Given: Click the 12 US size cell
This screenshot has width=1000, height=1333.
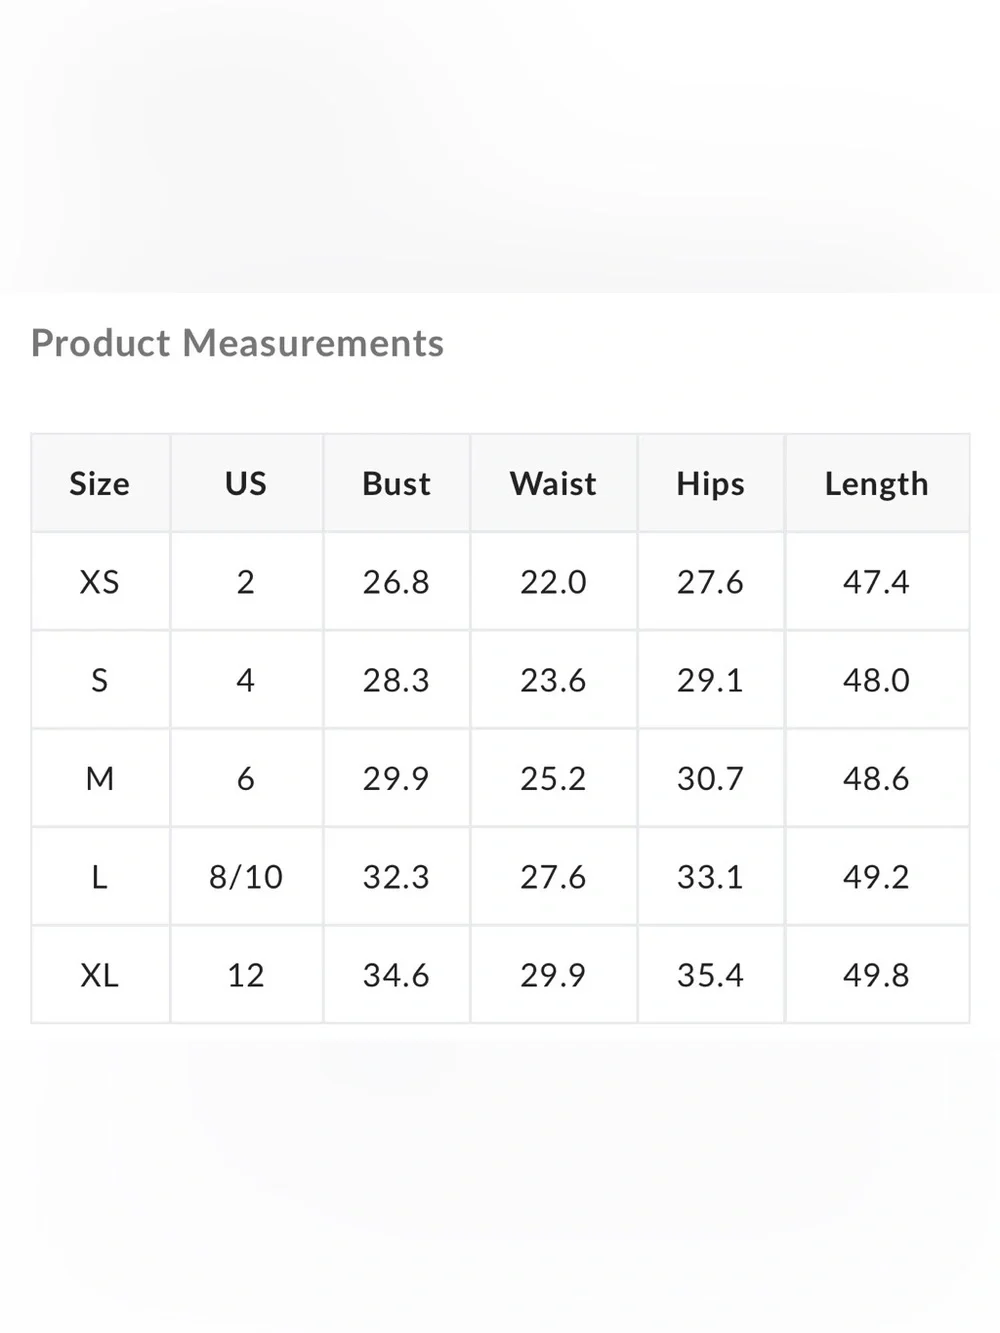Looking at the screenshot, I should tap(246, 974).
